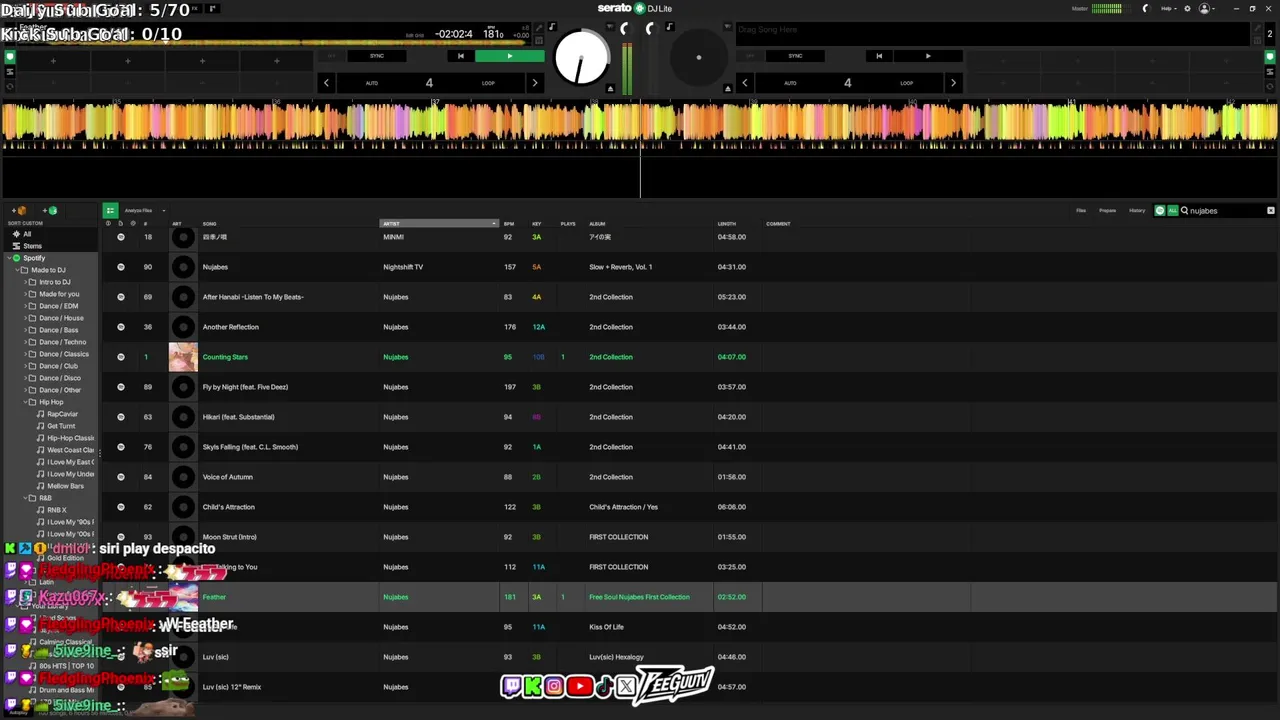
Task: Add second hot cue on left deck
Action: coord(127,61)
